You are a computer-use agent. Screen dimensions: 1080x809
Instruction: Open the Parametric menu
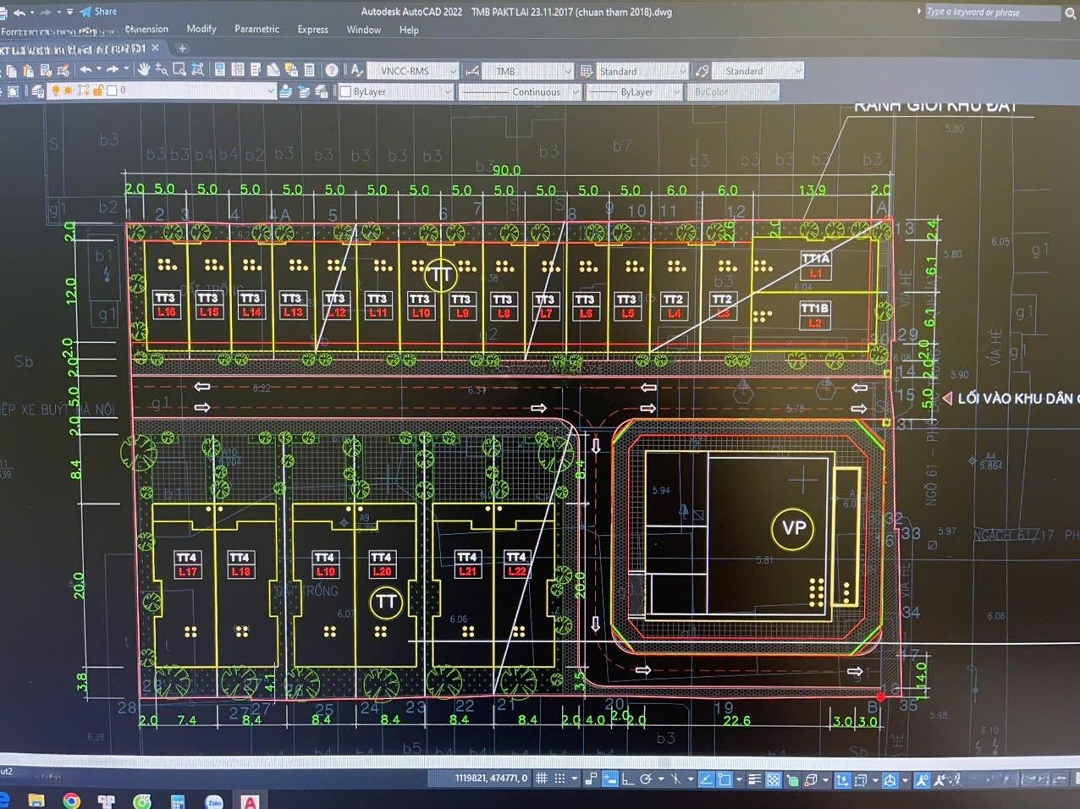[x=257, y=29]
